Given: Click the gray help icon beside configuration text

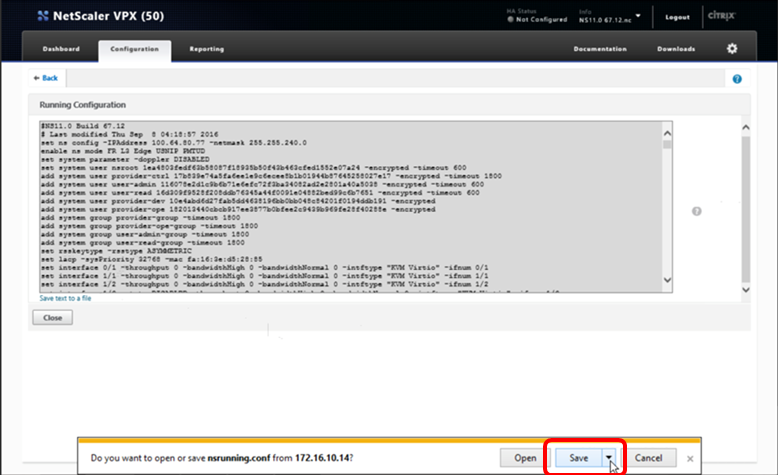Looking at the screenshot, I should (x=697, y=211).
